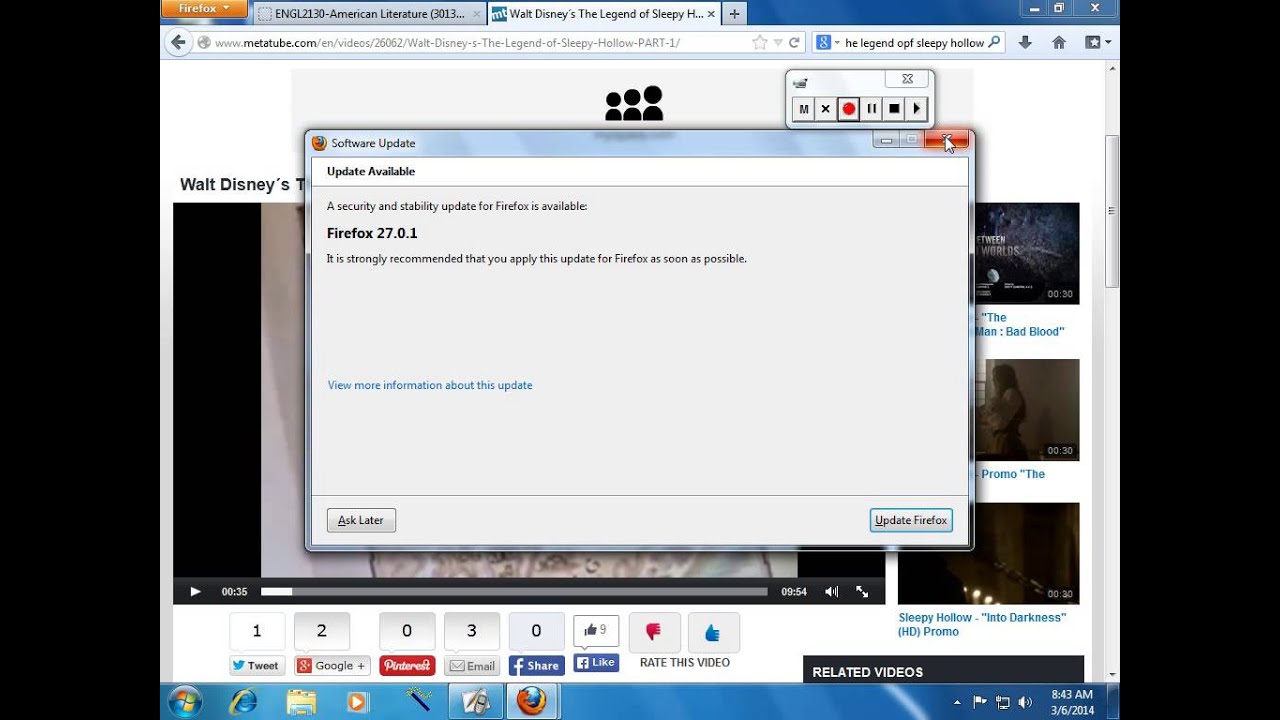Click Firefox icon in the taskbar
Image resolution: width=1280 pixels, height=720 pixels.
(532, 702)
